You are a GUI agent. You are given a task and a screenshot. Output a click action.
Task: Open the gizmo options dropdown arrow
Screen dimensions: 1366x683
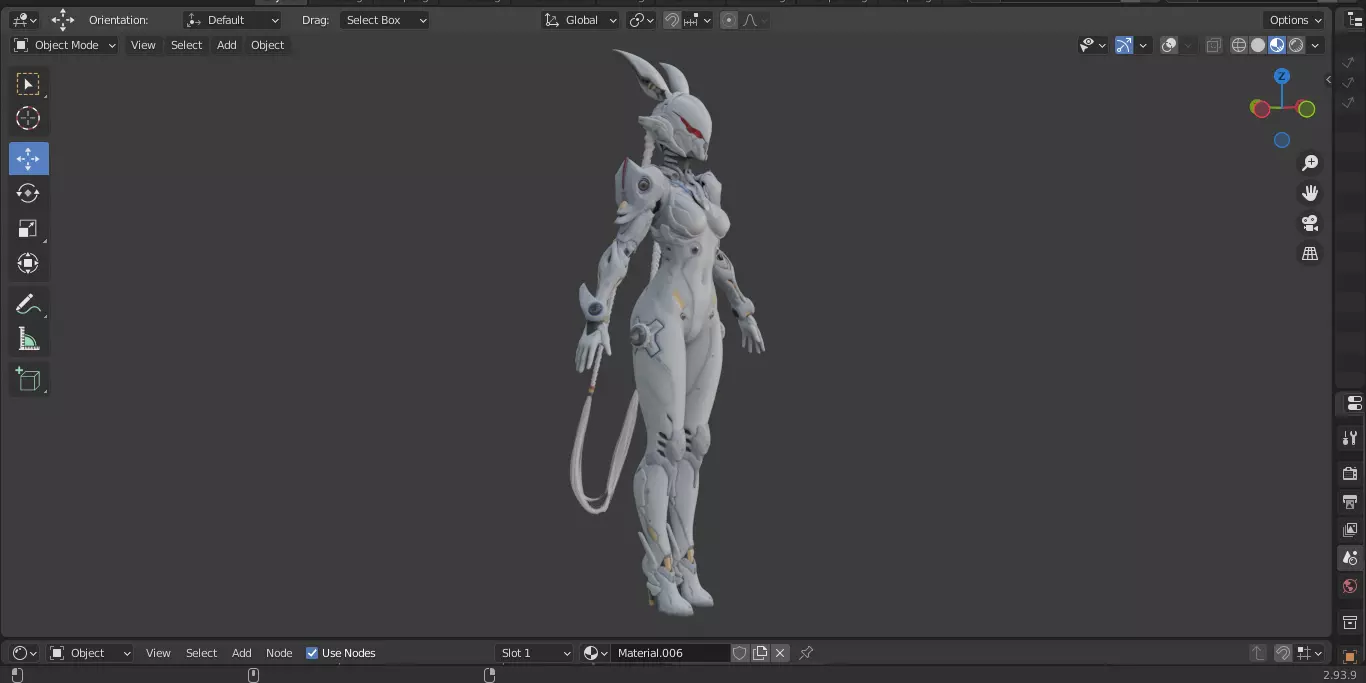point(1143,45)
